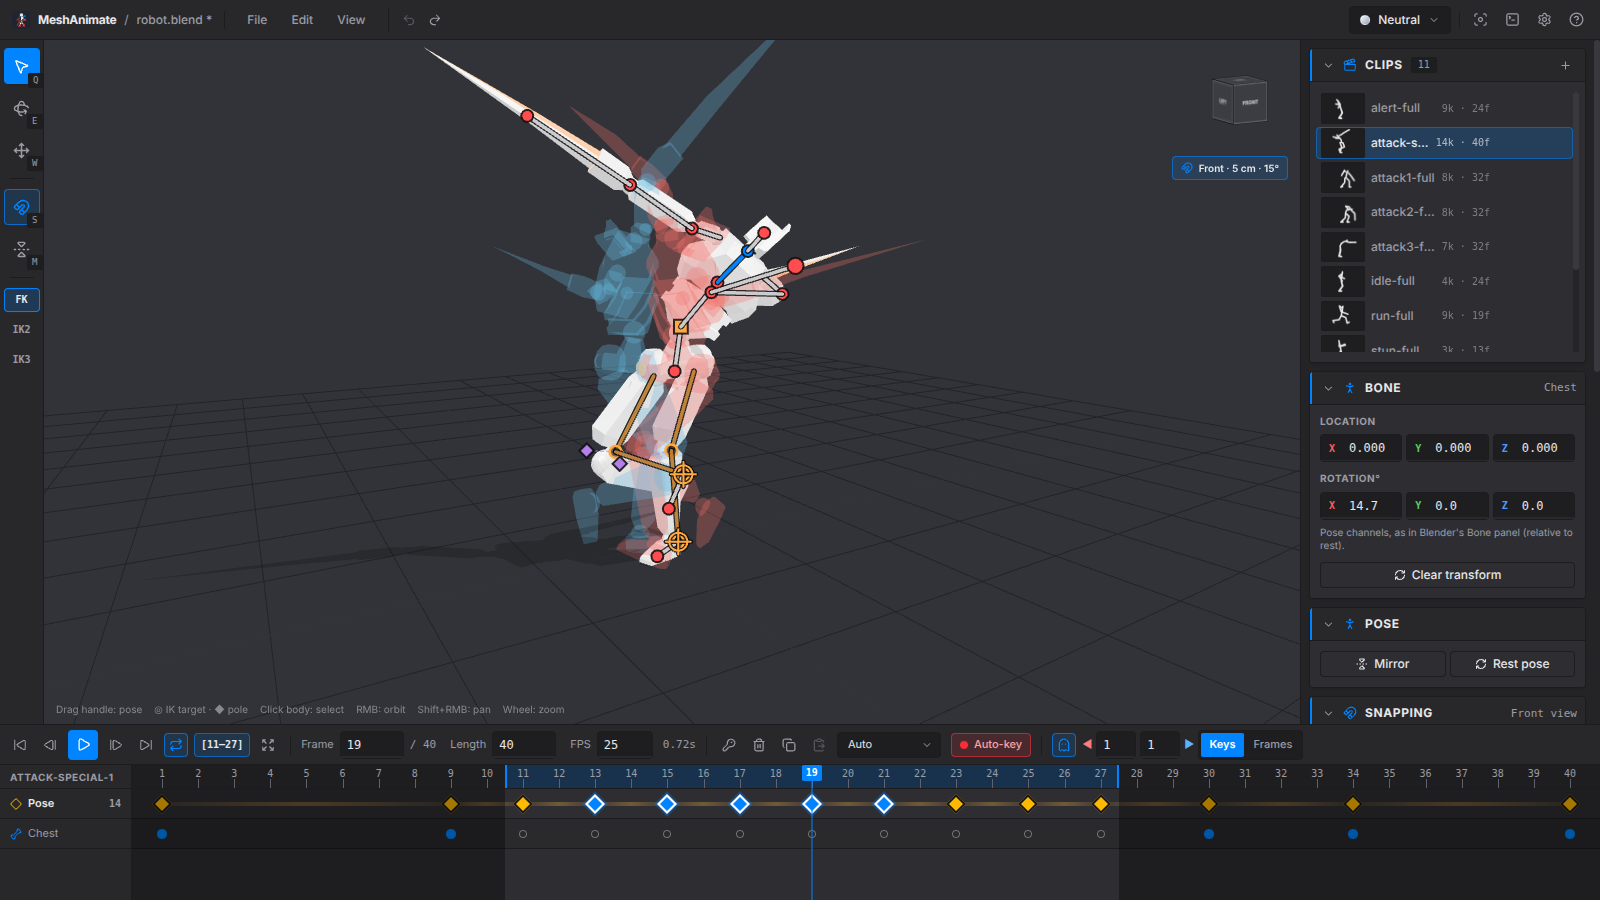Screen dimensions: 1600x900
Task: Open the Edit menu
Action: 302,20
